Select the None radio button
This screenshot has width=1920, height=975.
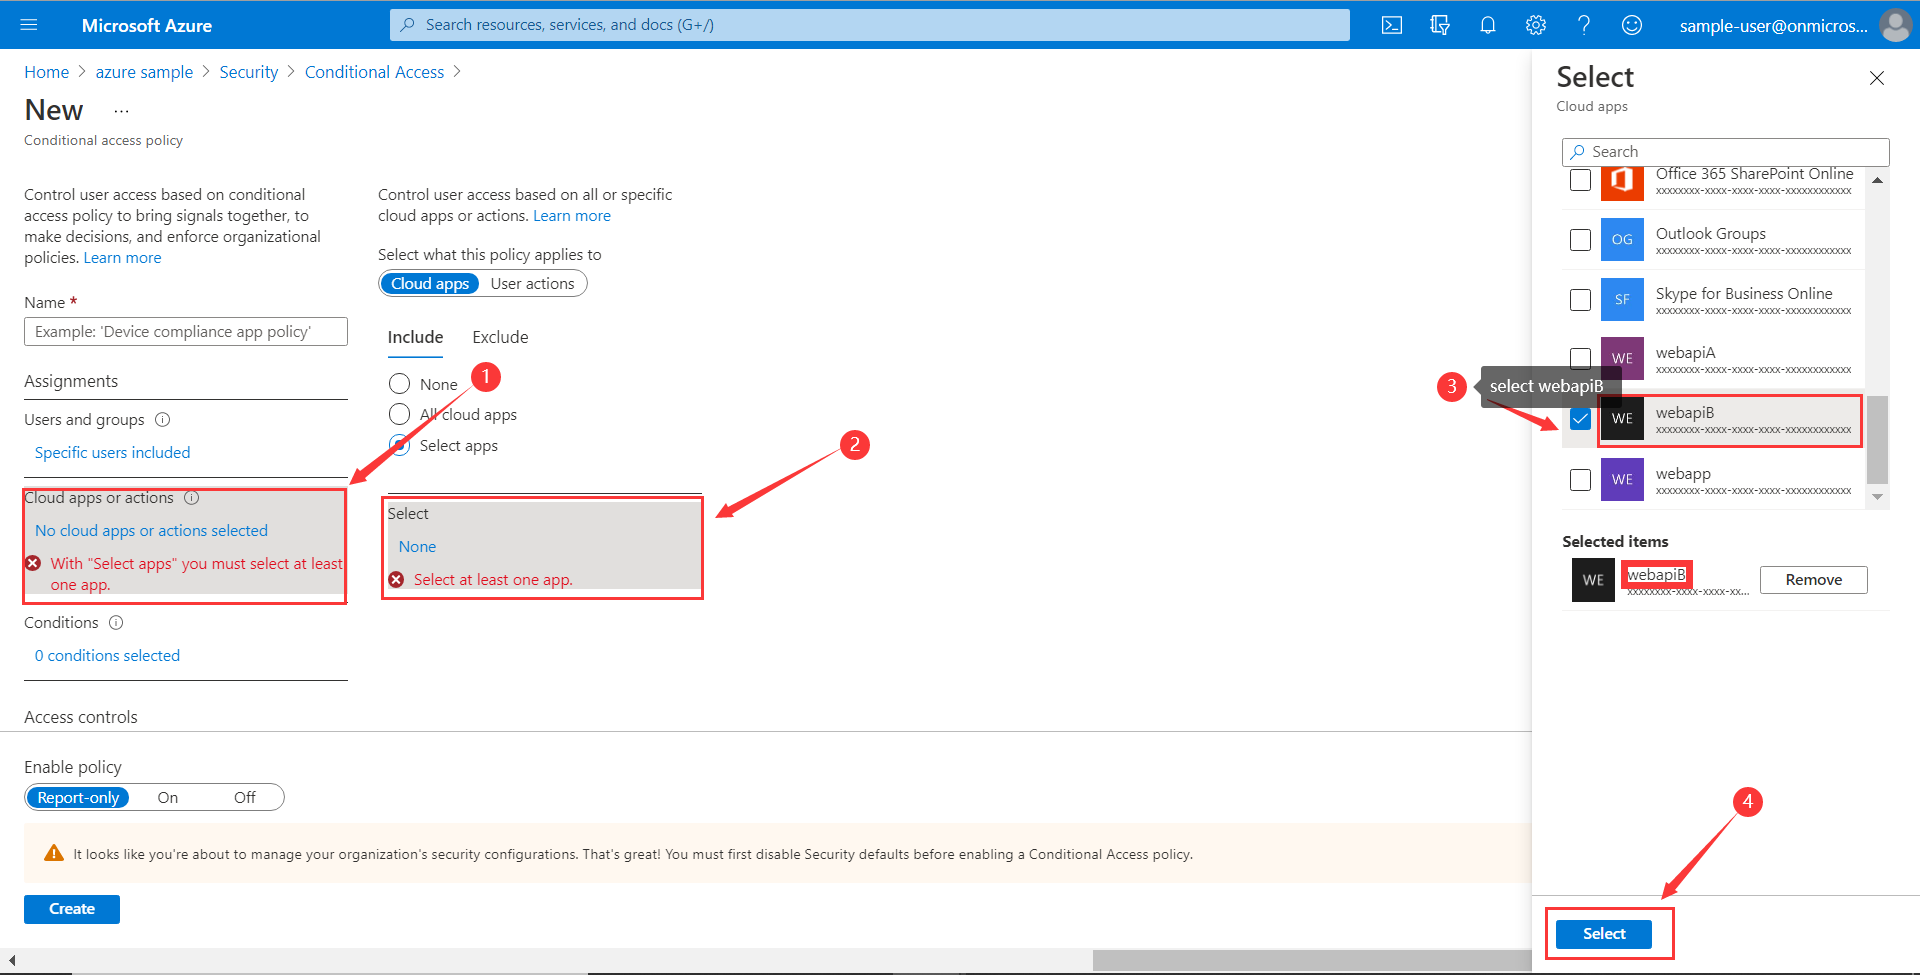(399, 384)
